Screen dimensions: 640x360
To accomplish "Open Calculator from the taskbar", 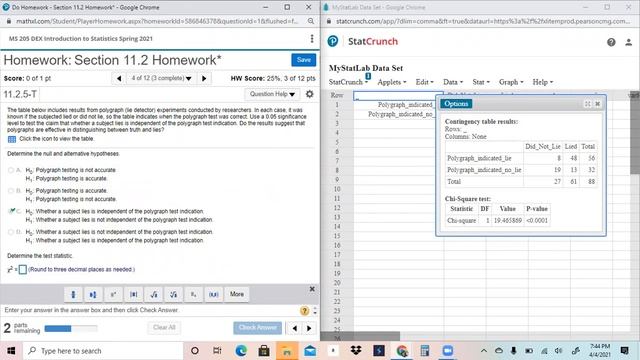I will click(x=425, y=351).
